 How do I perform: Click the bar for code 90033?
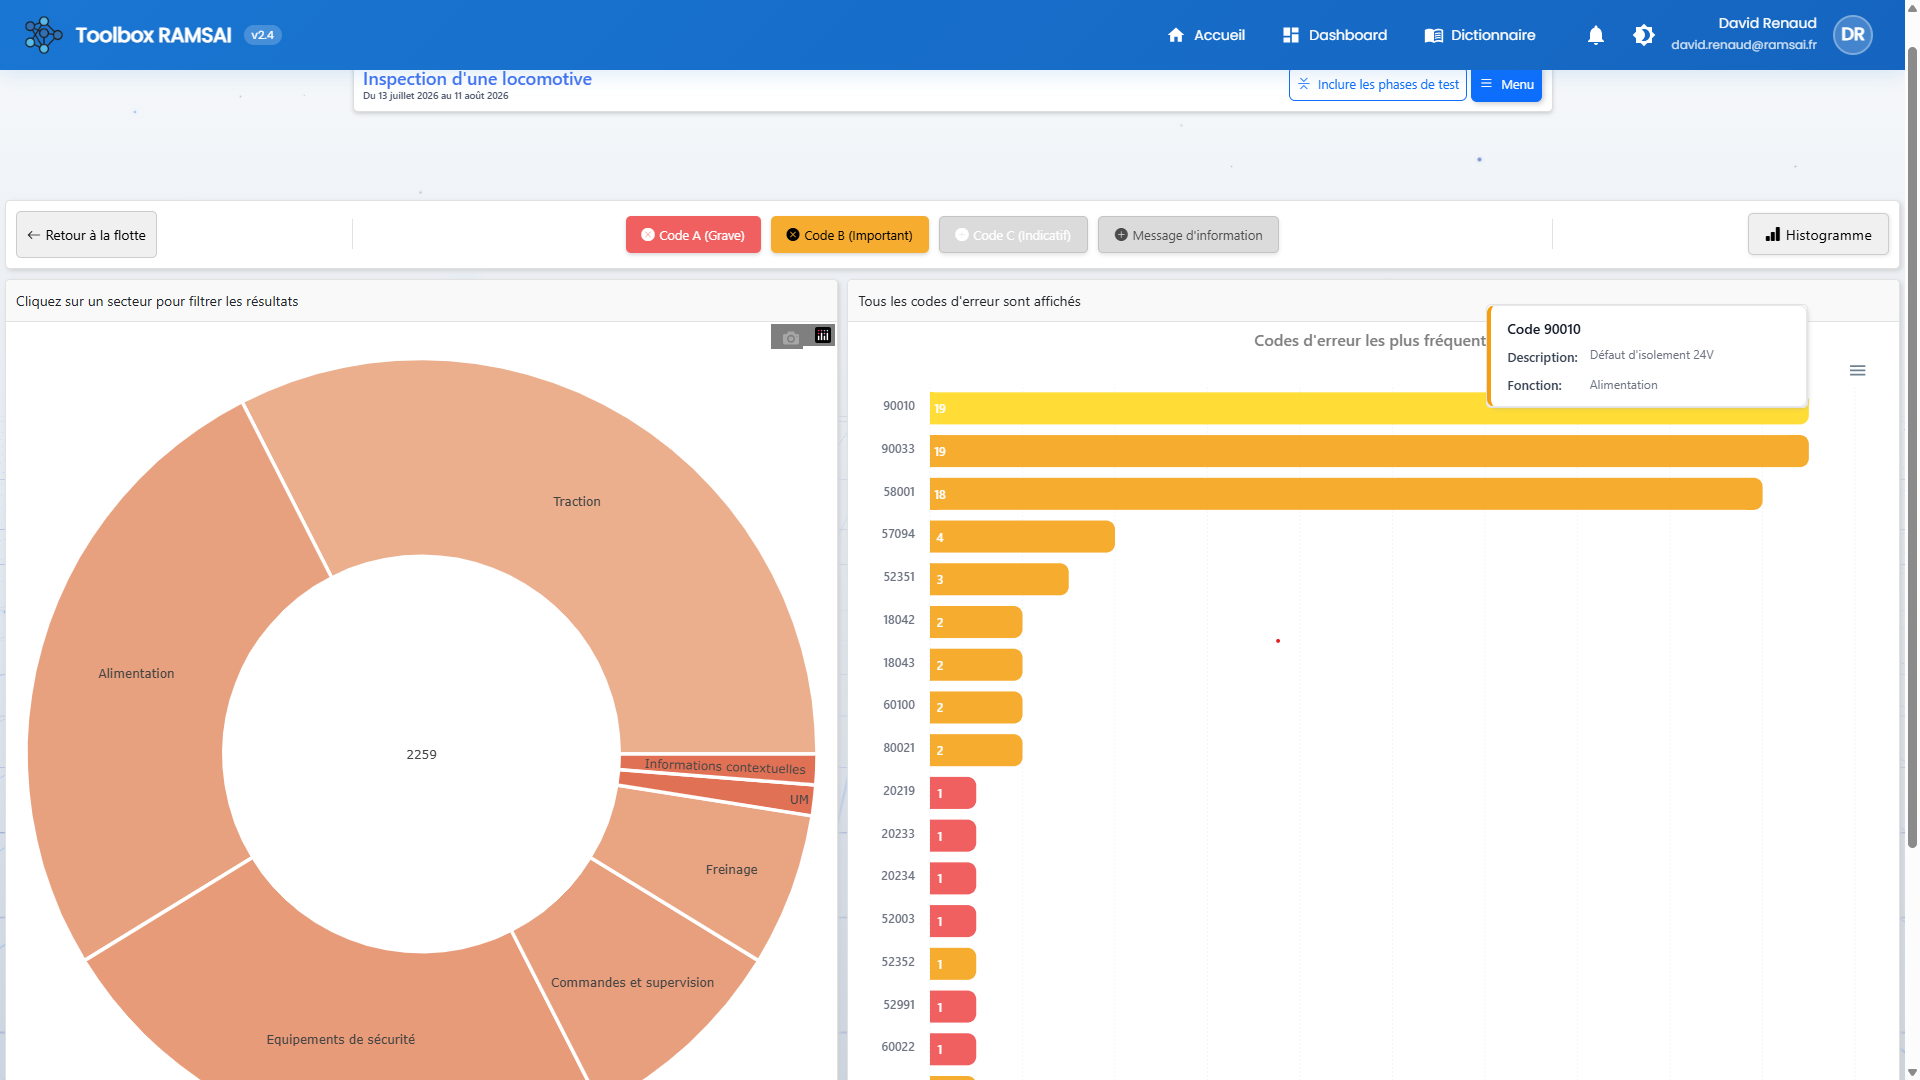(x=1369, y=451)
